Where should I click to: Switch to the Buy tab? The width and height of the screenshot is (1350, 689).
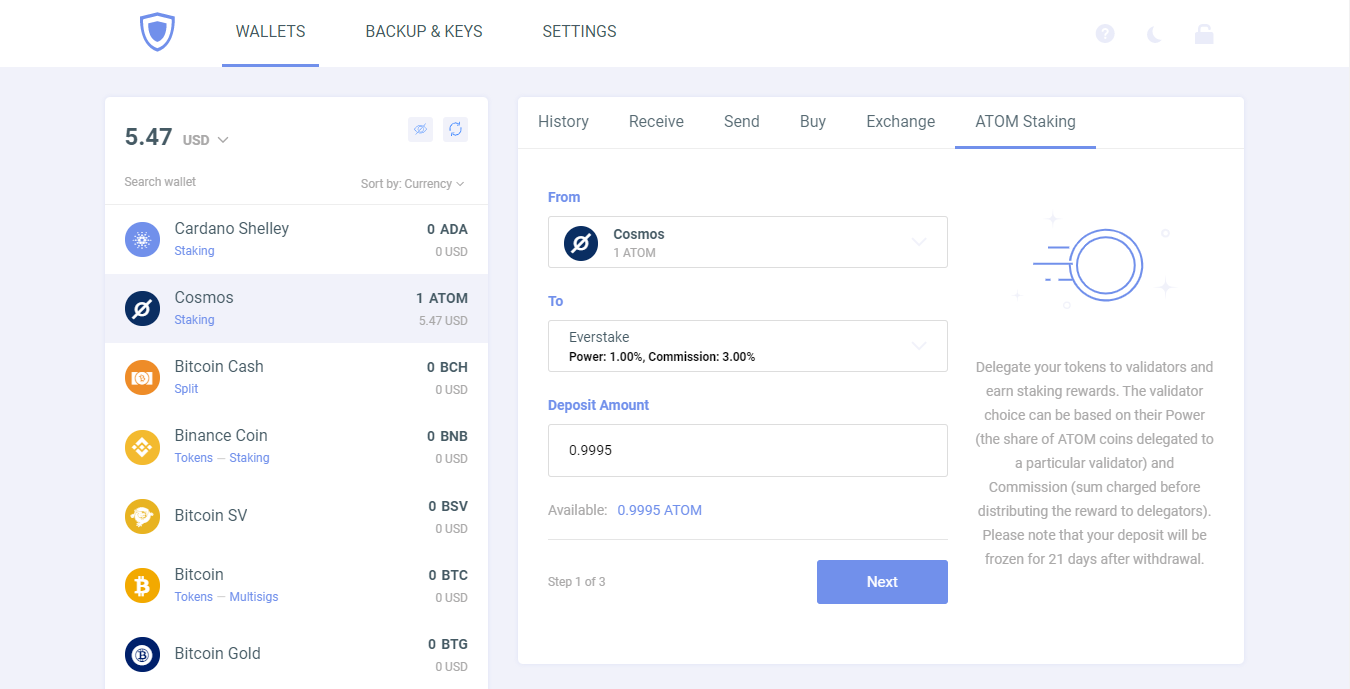pyautogui.click(x=813, y=122)
